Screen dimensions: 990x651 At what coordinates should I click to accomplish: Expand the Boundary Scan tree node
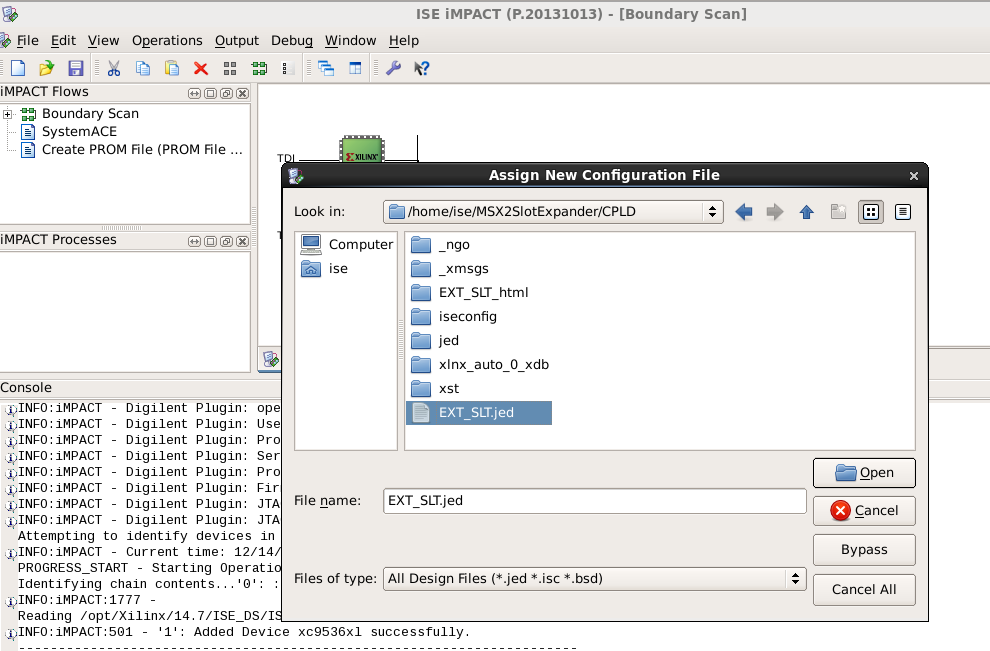pos(8,114)
